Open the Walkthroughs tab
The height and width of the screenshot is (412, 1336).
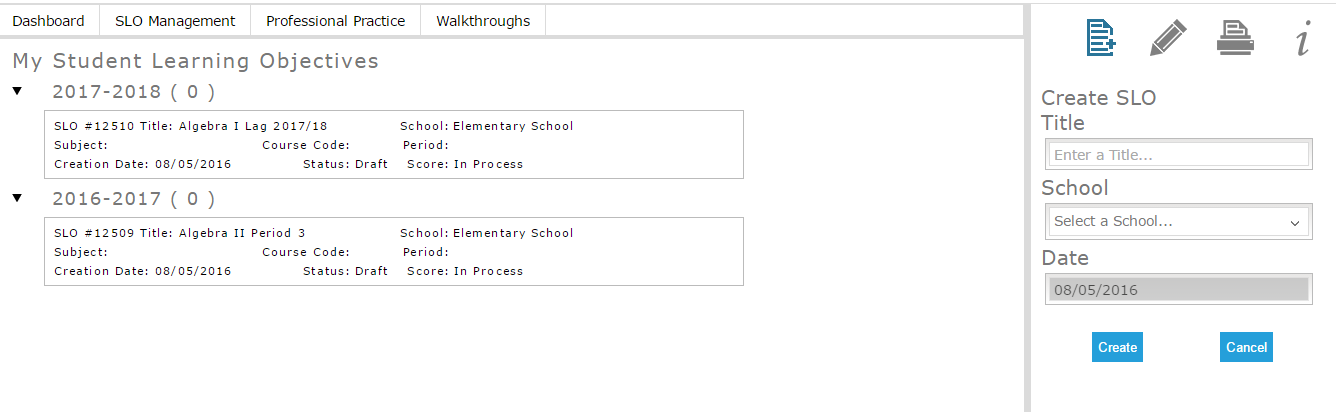point(483,20)
